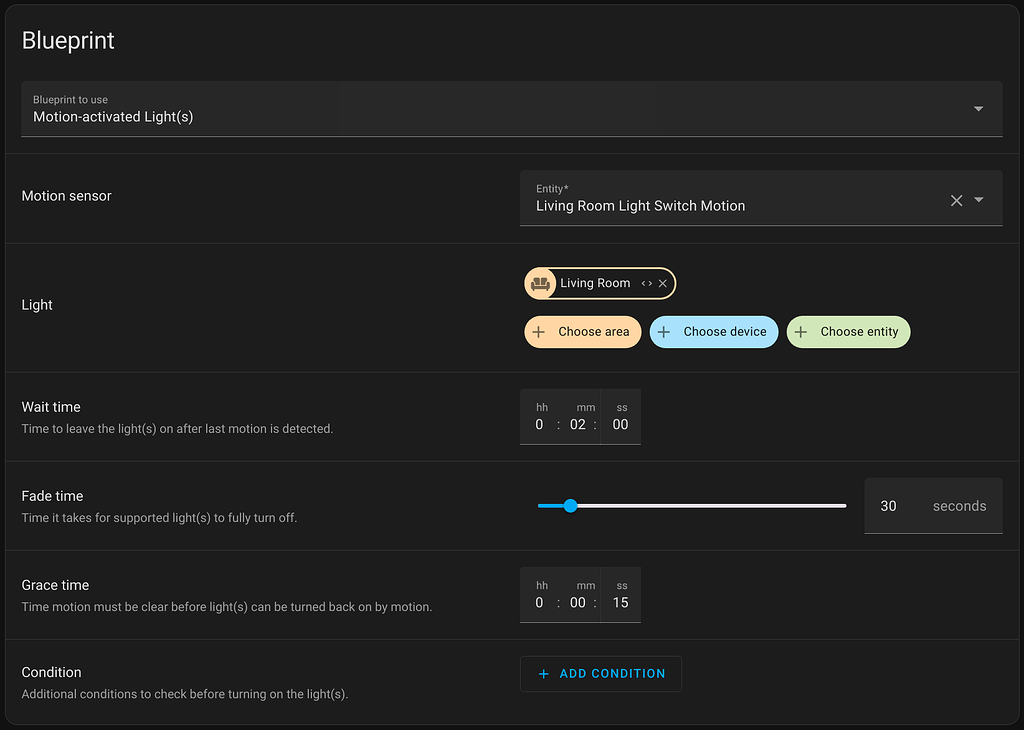Select the Wait time minutes field showing 02
Screen dimensions: 1024x730
tap(578, 424)
